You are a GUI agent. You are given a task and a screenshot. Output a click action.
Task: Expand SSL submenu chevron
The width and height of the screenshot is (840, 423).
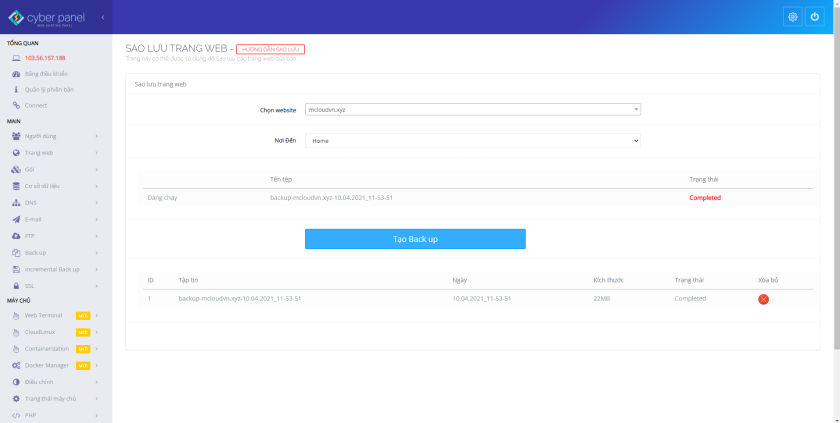pyautogui.click(x=96, y=286)
